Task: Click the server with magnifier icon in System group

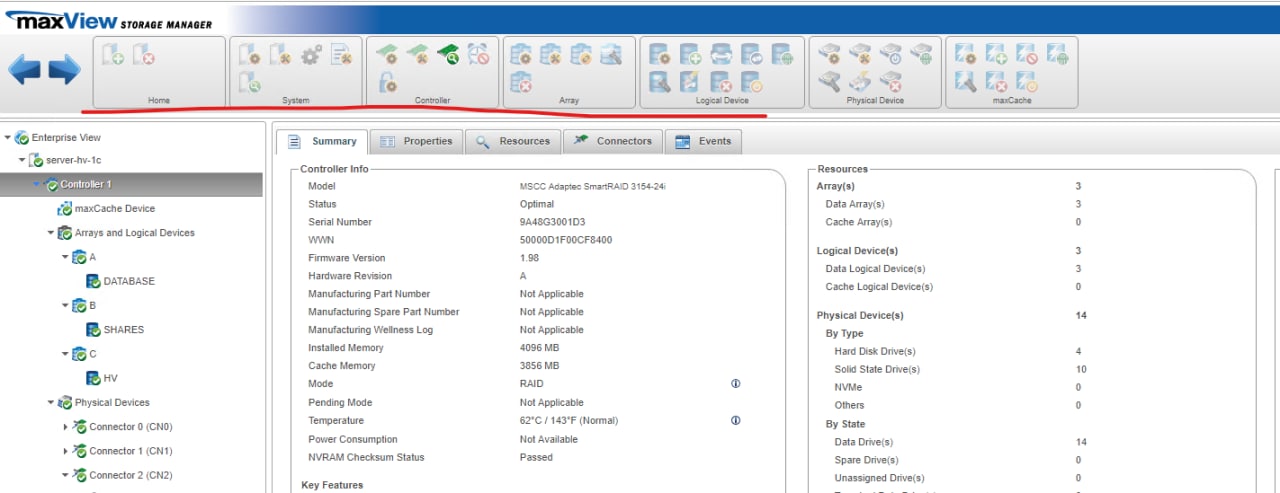Action: point(251,84)
